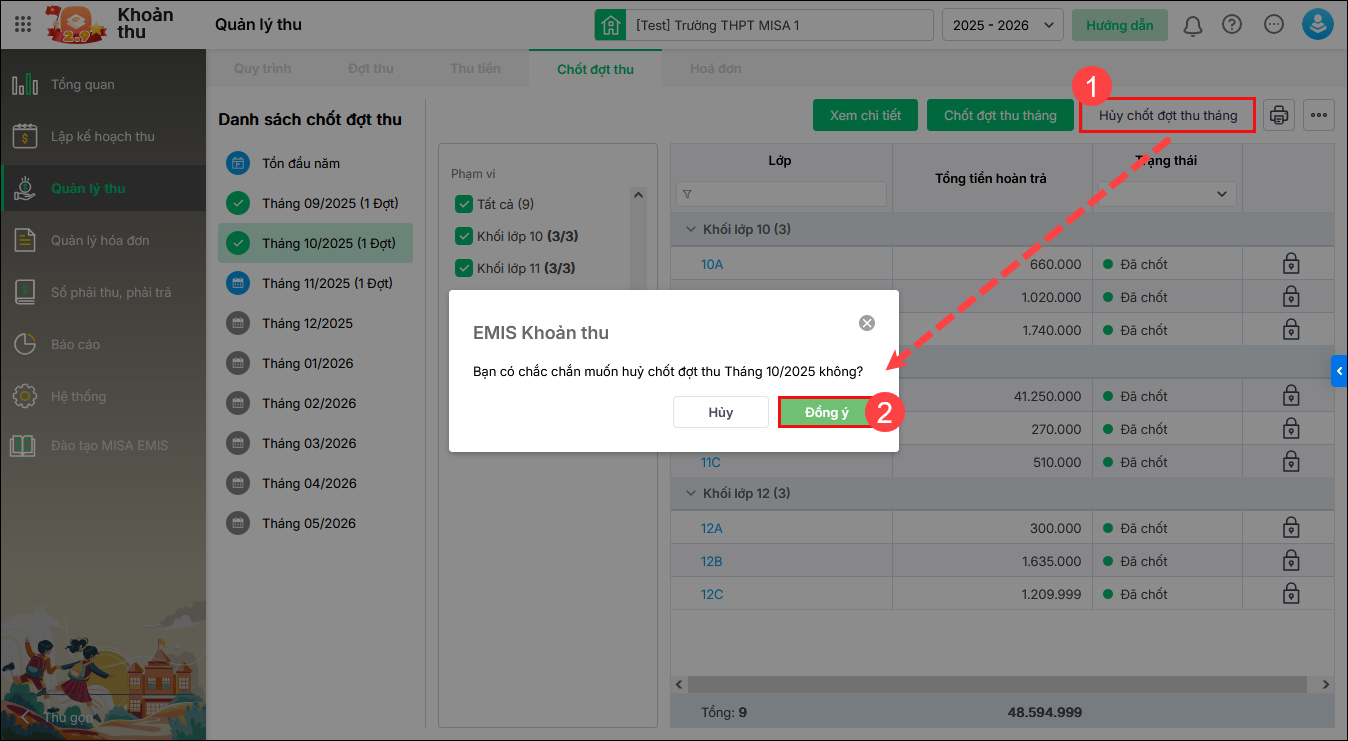Image resolution: width=1348 pixels, height=741 pixels.
Task: Click the notification bell icon
Action: tap(1192, 25)
